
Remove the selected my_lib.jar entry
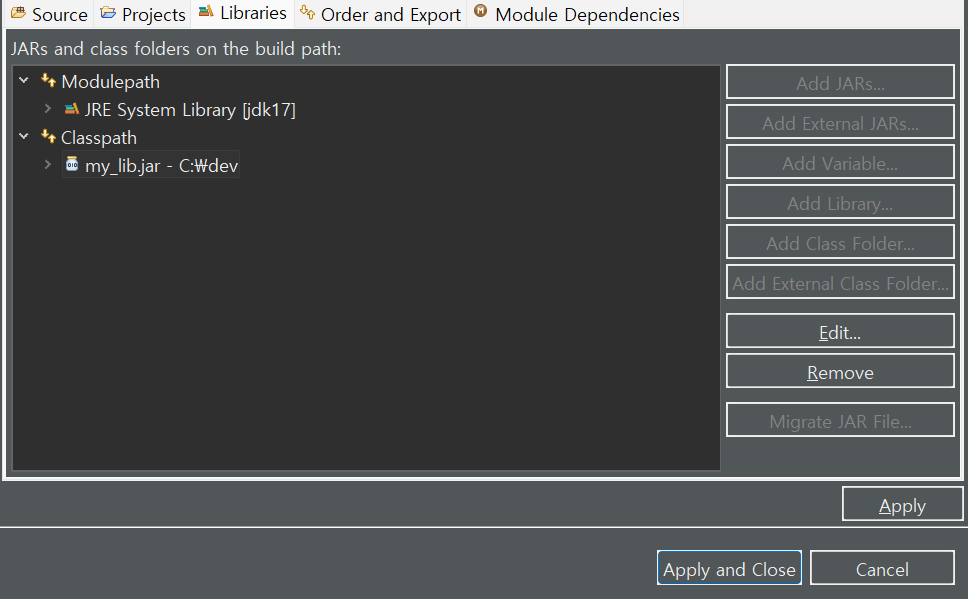point(840,372)
